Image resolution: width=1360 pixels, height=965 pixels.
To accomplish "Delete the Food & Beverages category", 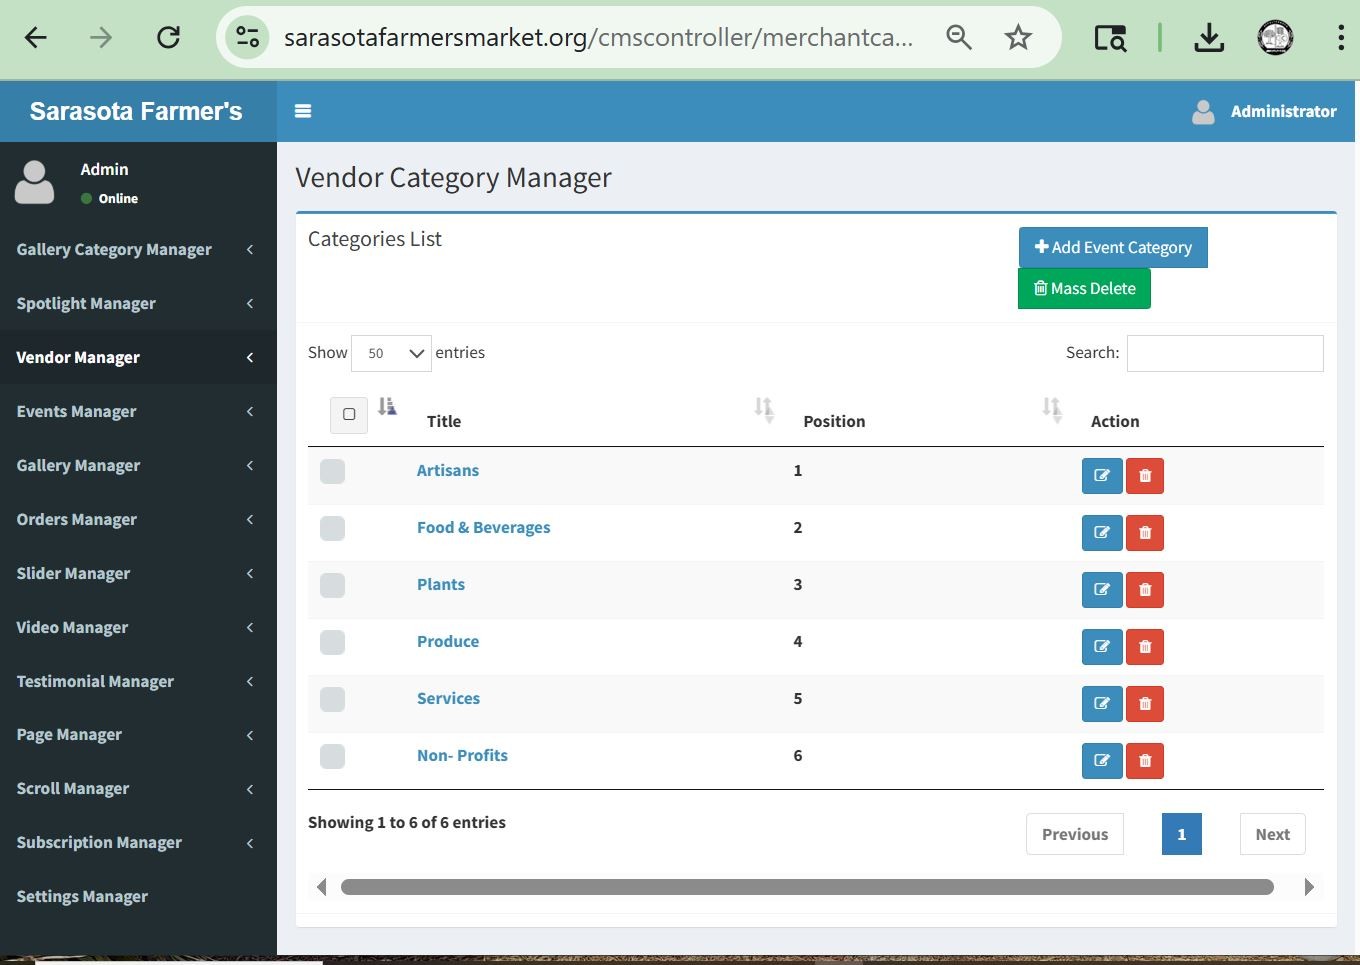I will [x=1145, y=533].
